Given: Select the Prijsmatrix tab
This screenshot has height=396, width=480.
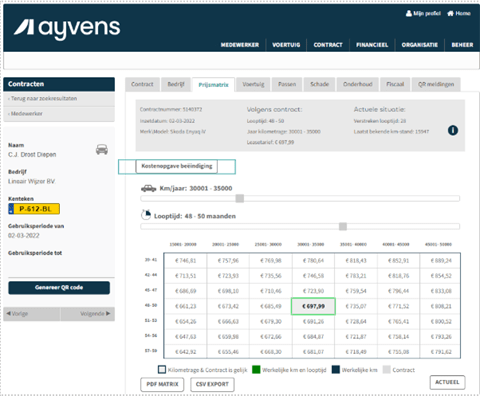Looking at the screenshot, I should (x=214, y=85).
